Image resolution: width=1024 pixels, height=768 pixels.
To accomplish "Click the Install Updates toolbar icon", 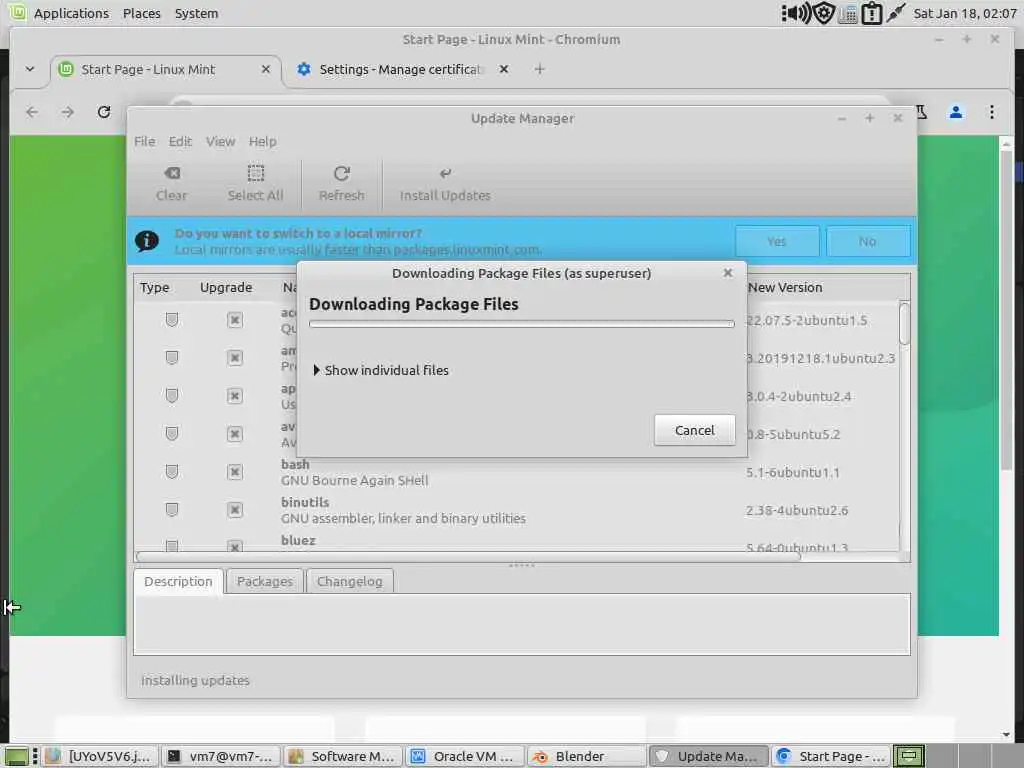I will (x=445, y=173).
